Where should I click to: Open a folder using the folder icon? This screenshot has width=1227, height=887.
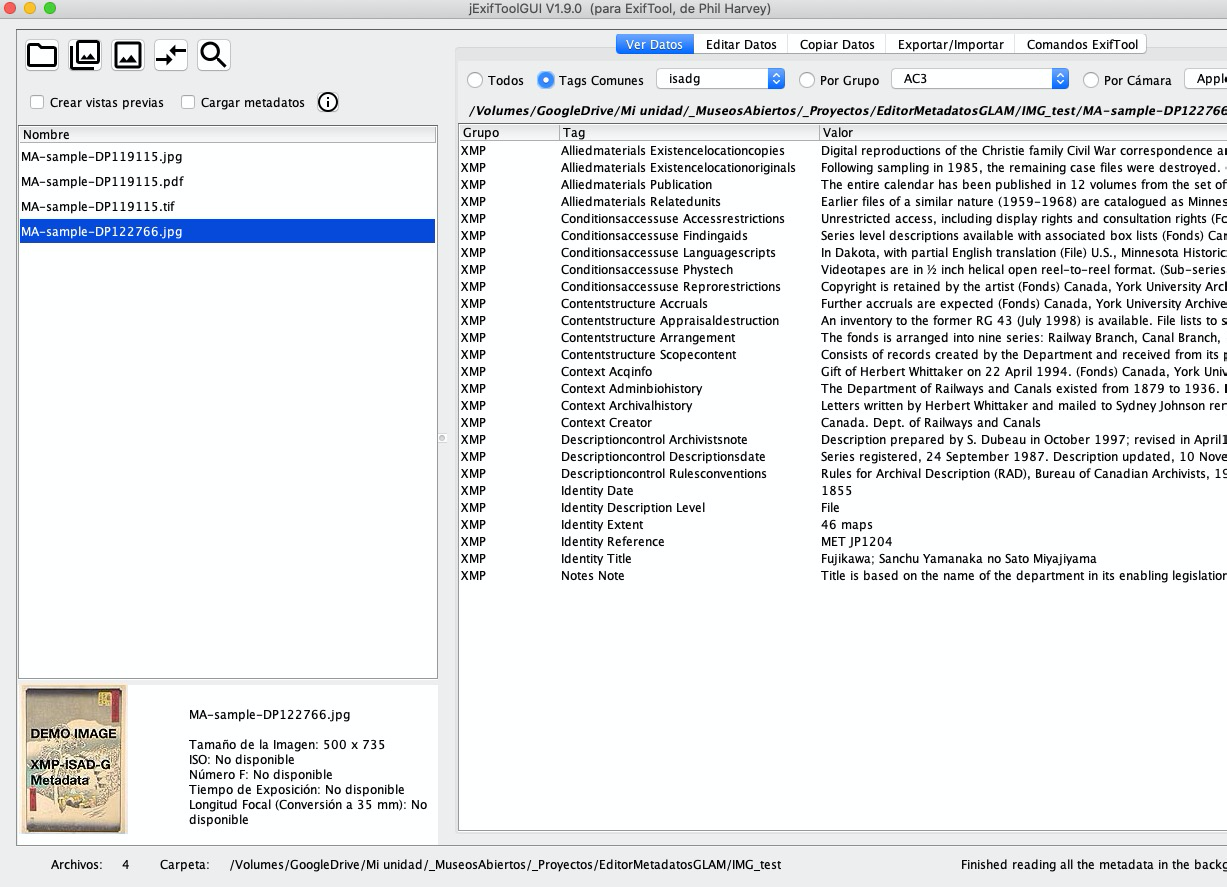pyautogui.click(x=41, y=56)
